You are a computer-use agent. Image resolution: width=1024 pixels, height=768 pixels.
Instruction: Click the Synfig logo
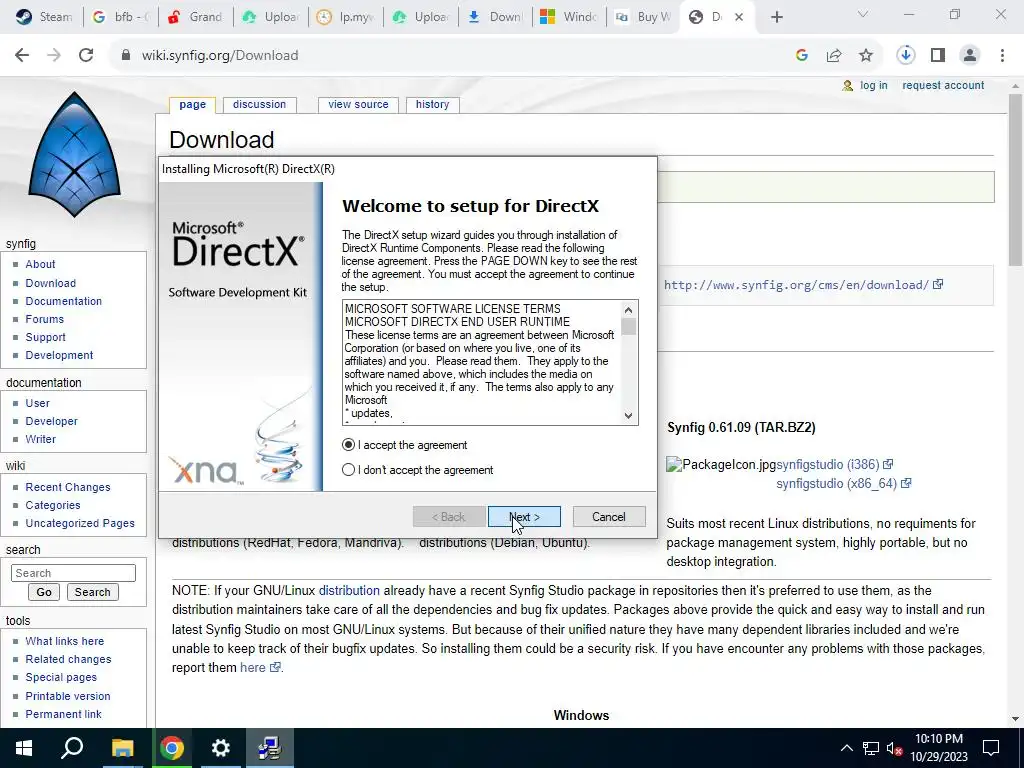coord(74,155)
